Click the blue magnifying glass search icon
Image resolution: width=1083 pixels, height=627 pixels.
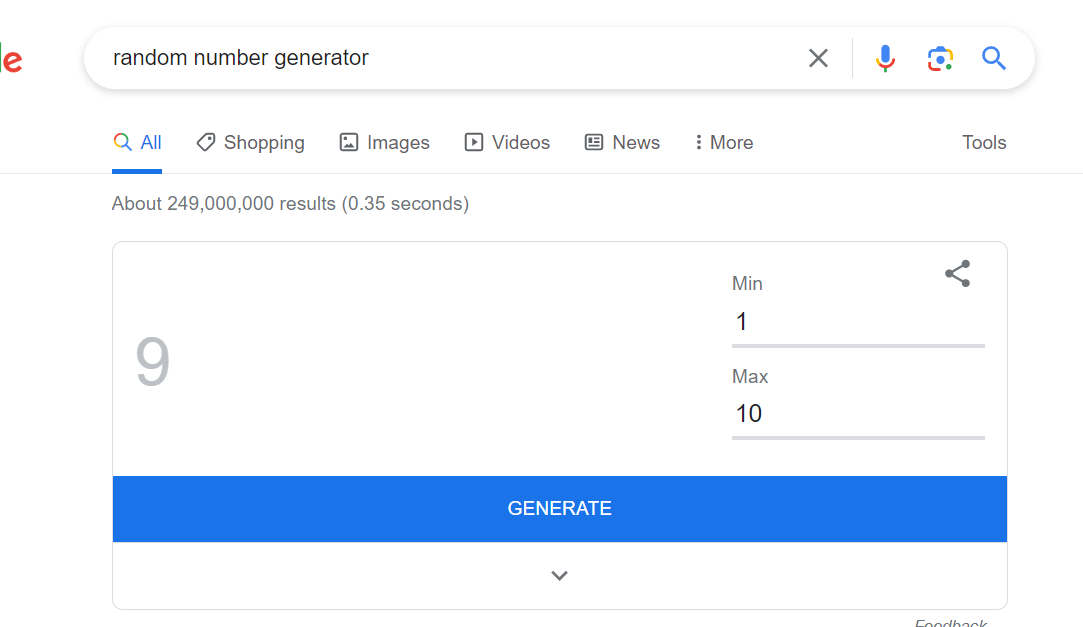(x=994, y=58)
